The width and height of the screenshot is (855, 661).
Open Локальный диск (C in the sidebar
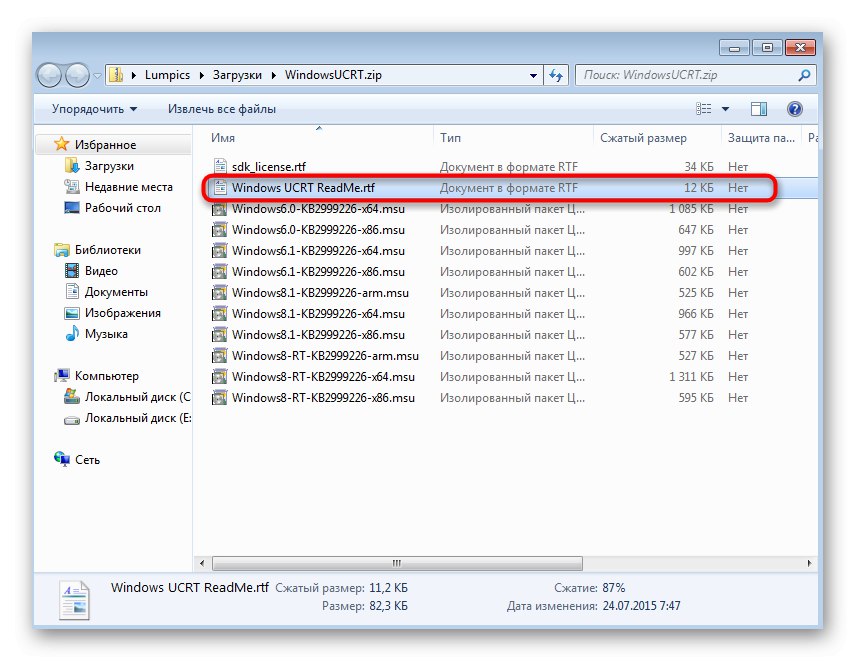(x=137, y=397)
